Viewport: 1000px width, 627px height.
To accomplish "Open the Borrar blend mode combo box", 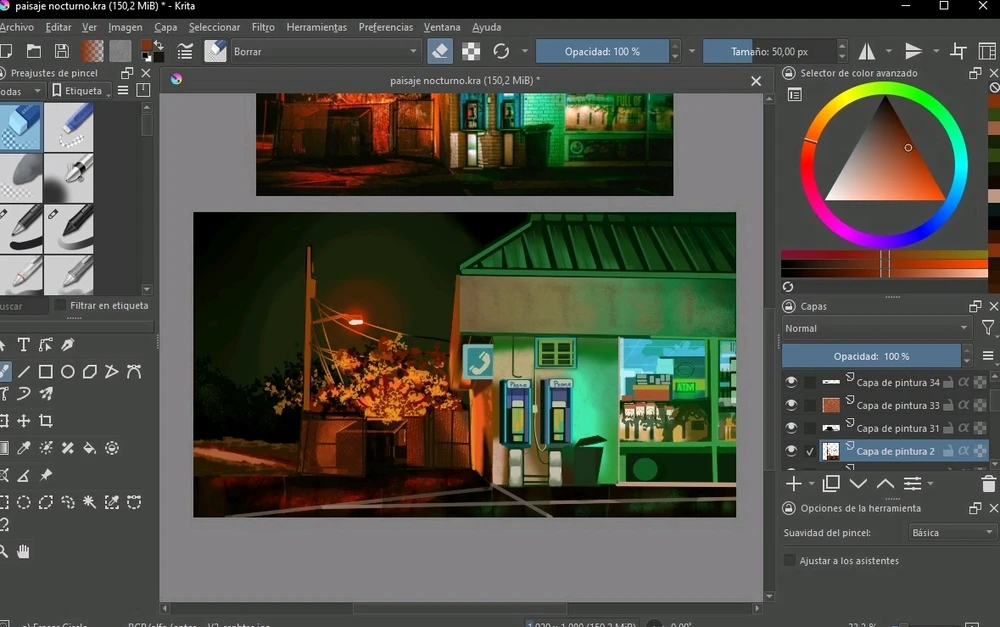I will 325,51.
